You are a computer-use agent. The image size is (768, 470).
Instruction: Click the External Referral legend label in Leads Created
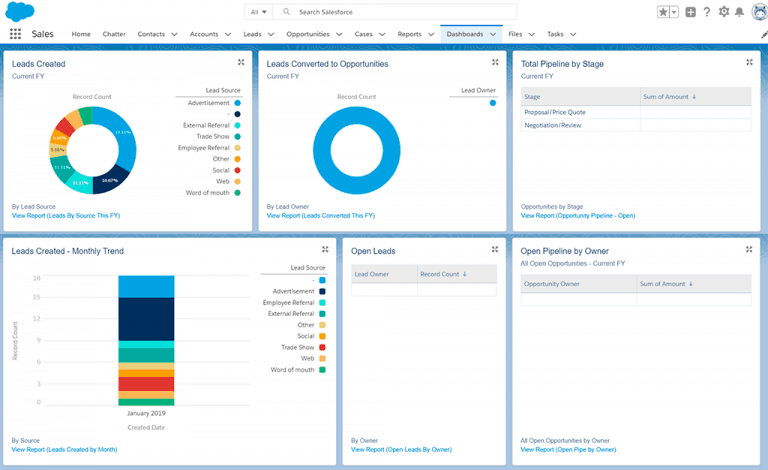[x=206, y=125]
